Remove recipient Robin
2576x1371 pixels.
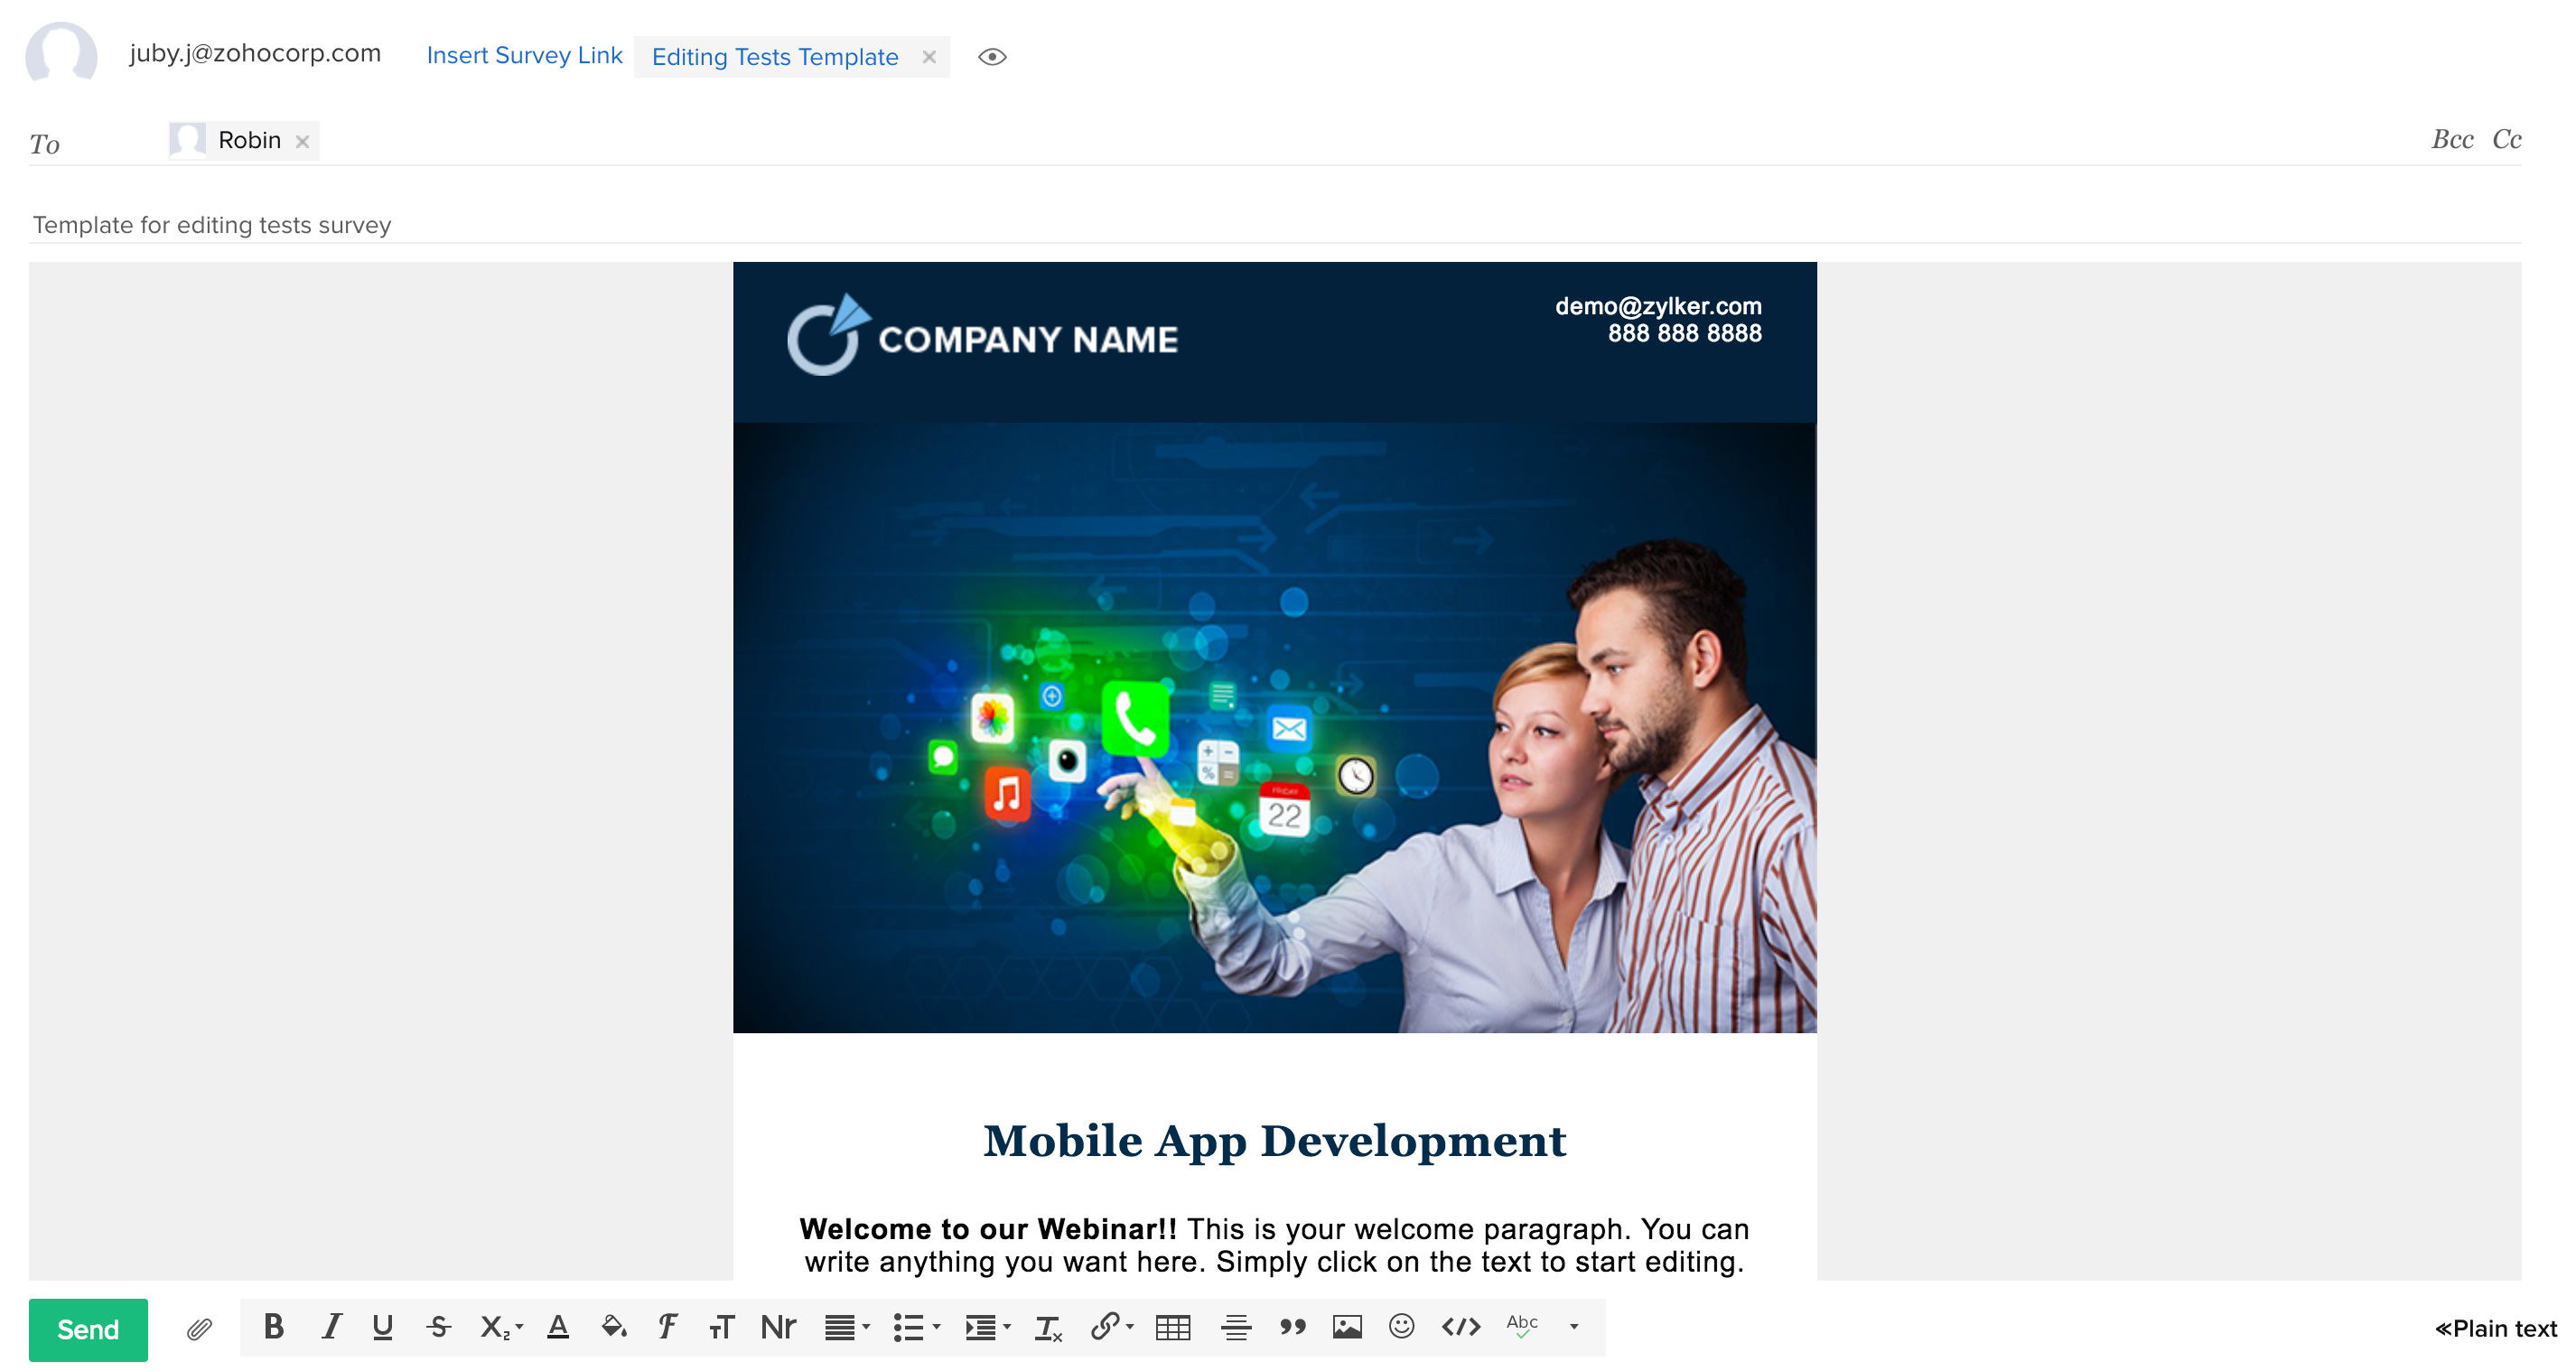coord(302,142)
